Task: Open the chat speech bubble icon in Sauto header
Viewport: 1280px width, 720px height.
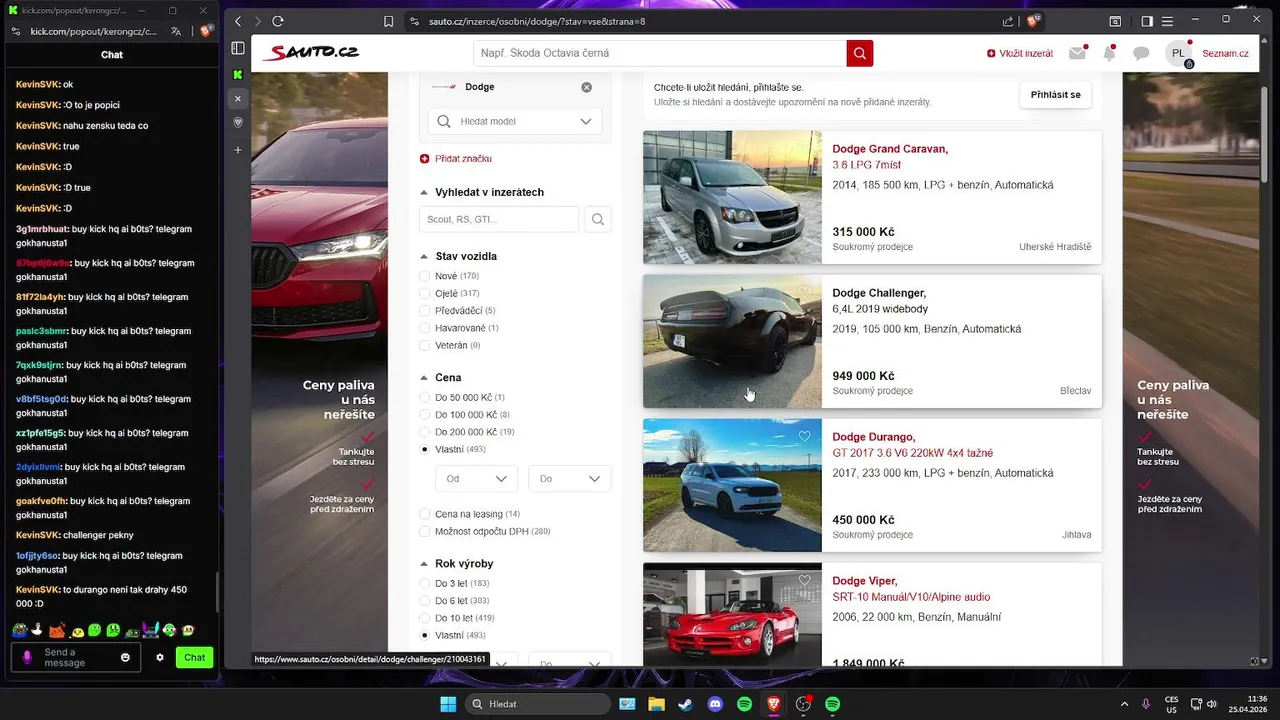Action: point(1141,54)
